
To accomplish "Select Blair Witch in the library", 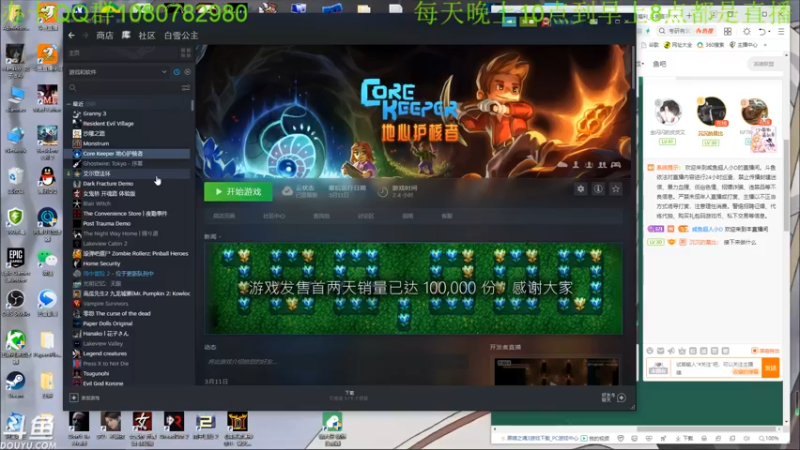I will 96,204.
